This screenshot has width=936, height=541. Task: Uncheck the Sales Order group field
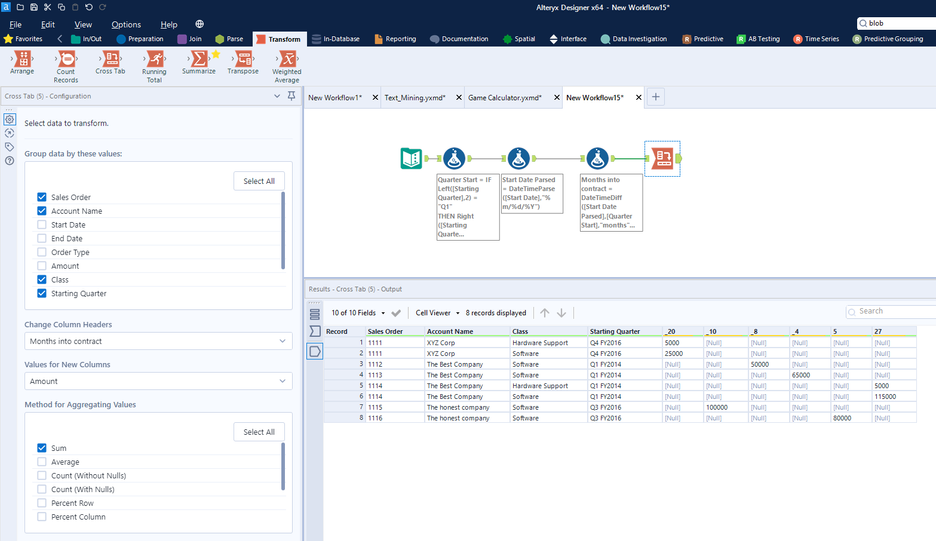tap(42, 198)
